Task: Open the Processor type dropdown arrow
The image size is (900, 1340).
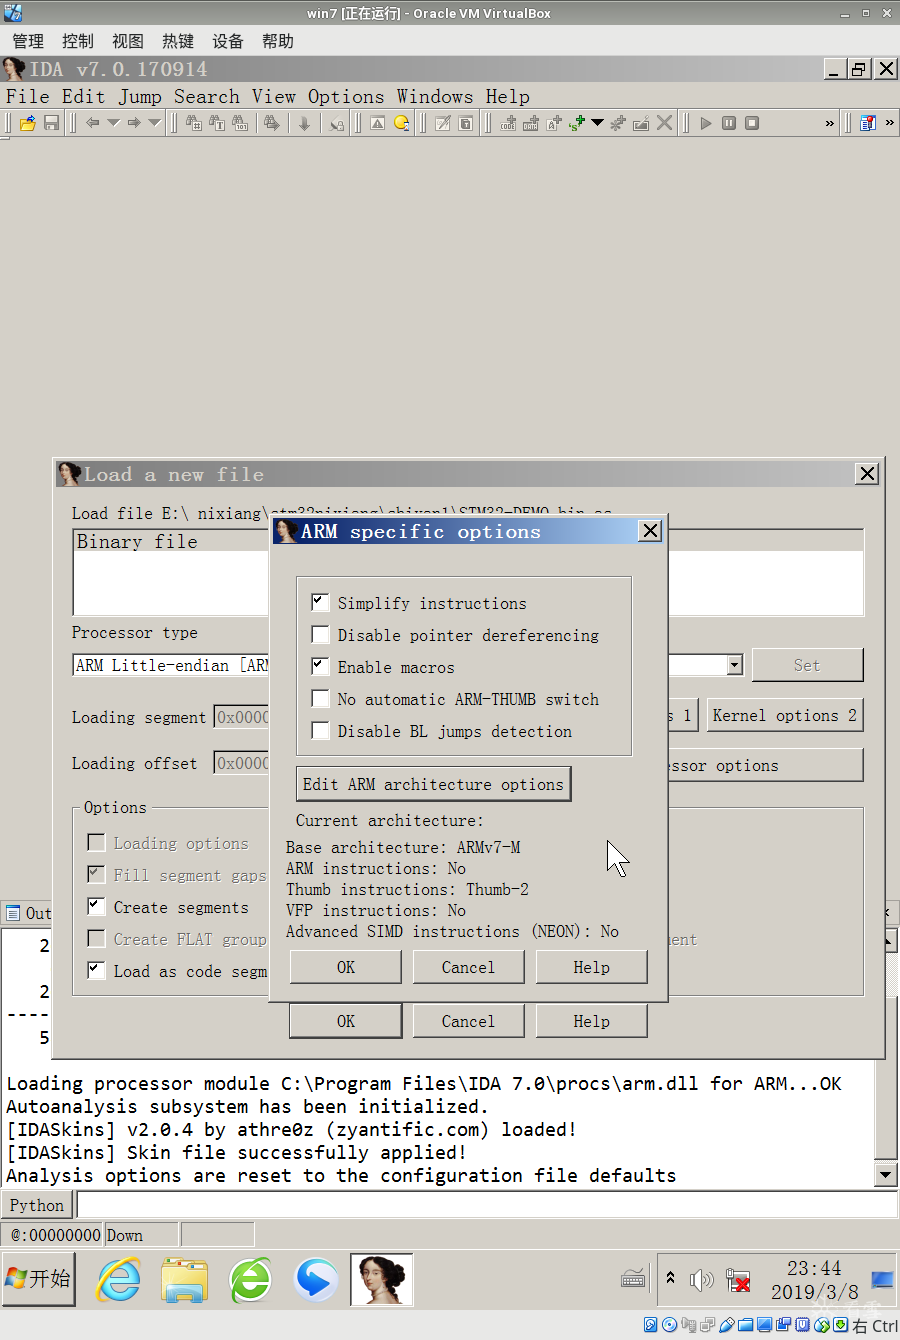Action: click(x=735, y=665)
